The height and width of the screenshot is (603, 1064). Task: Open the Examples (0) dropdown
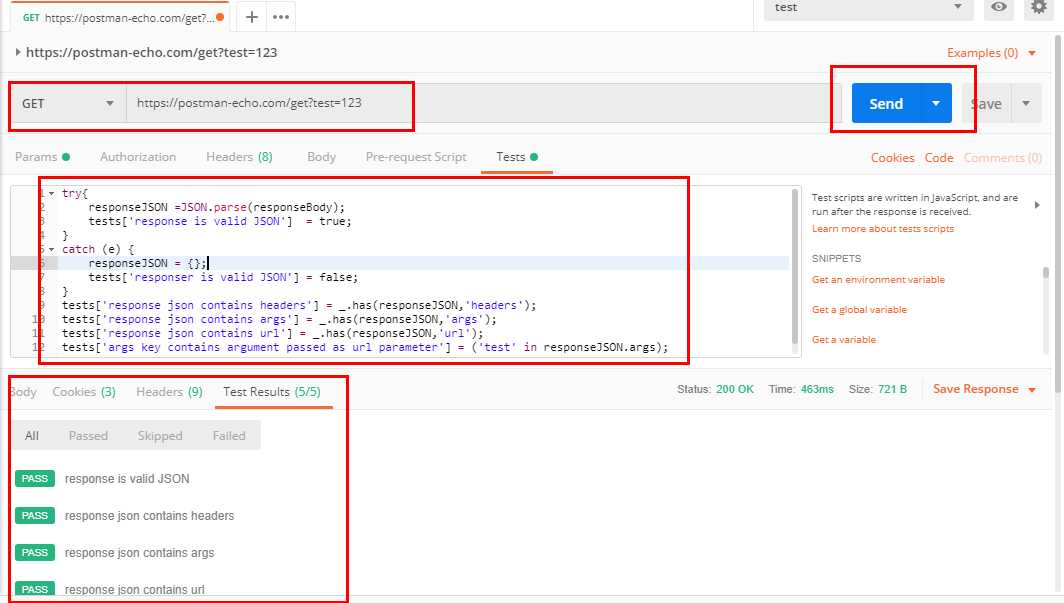[x=991, y=53]
